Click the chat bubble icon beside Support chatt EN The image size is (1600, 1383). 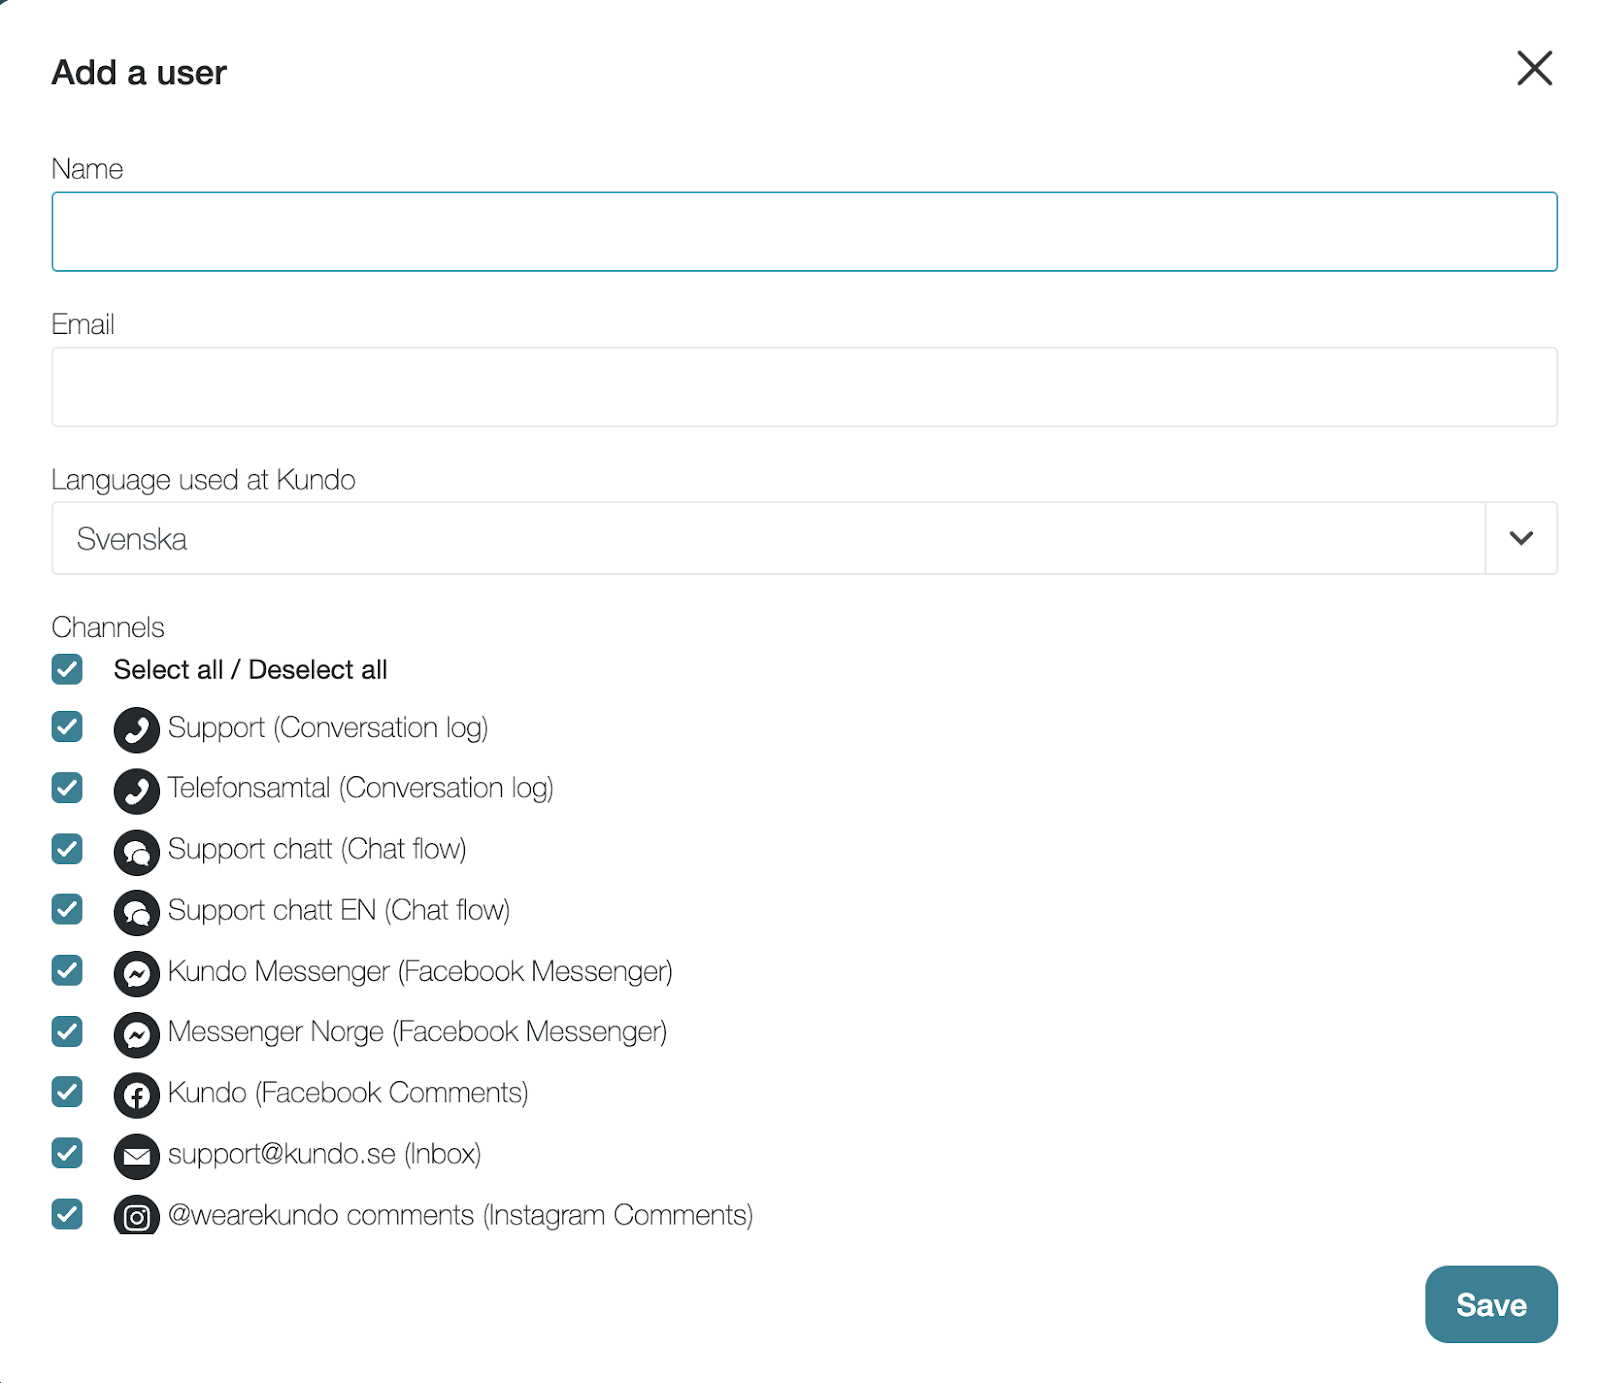click(x=136, y=912)
